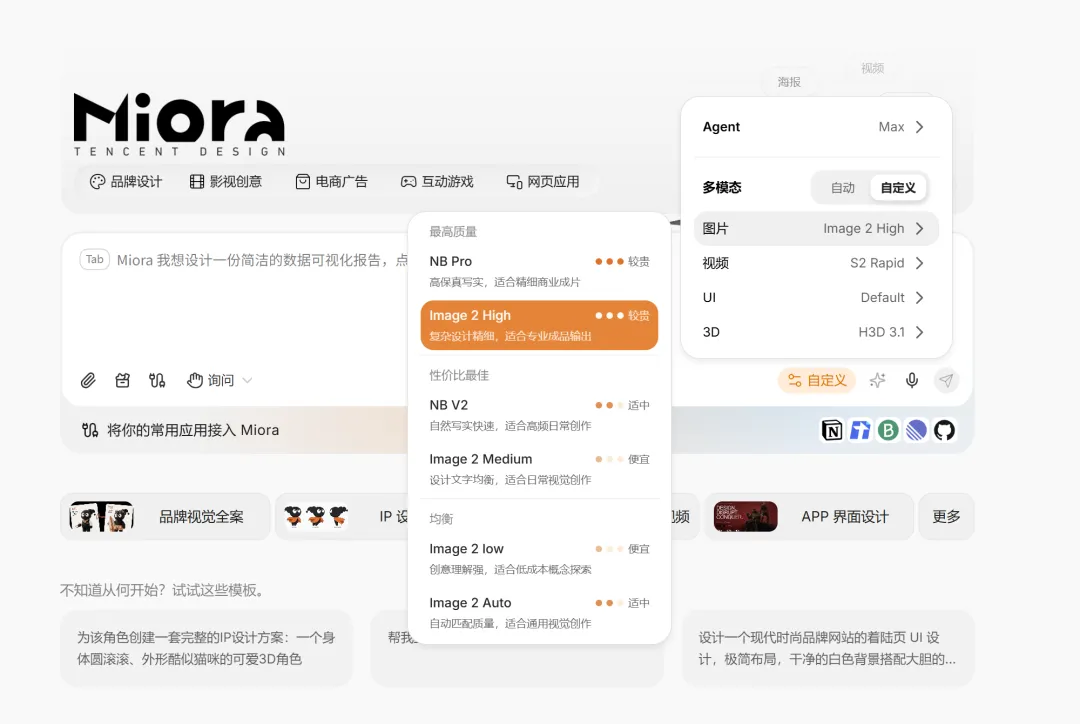Viewport: 1080px width, 724px height.
Task: Click the Tab key hint badge
Action: pyautogui.click(x=95, y=260)
